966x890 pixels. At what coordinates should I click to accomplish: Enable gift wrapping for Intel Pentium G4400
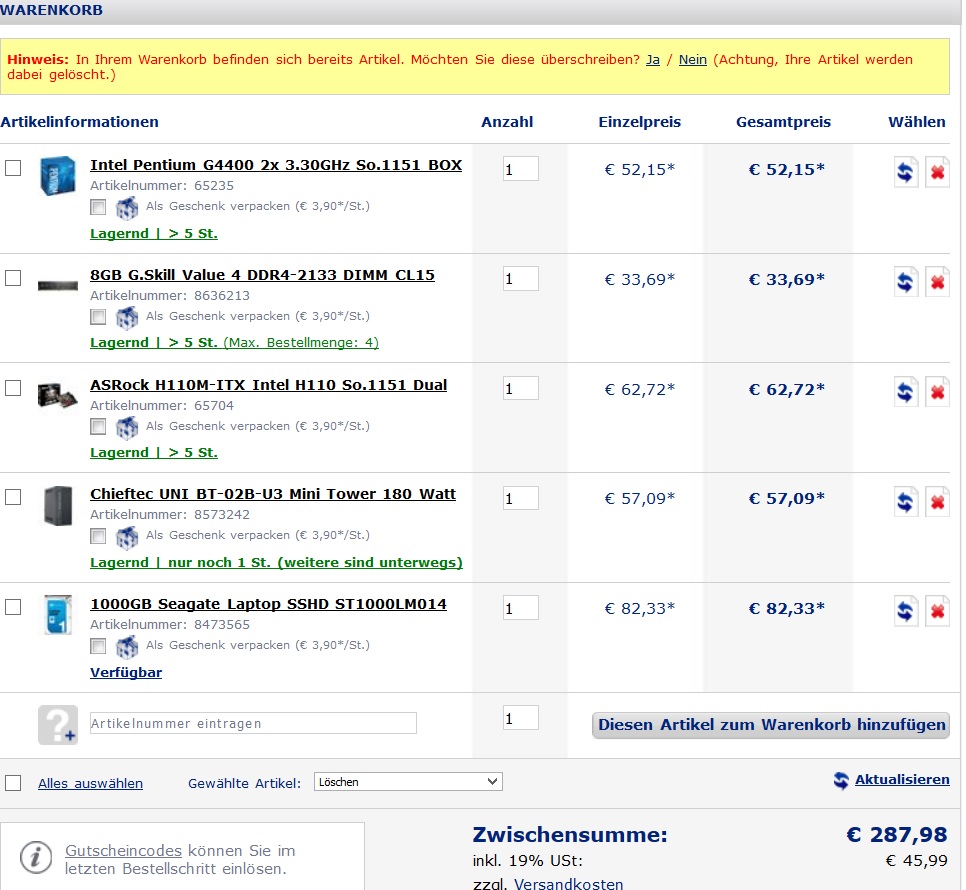click(x=98, y=207)
